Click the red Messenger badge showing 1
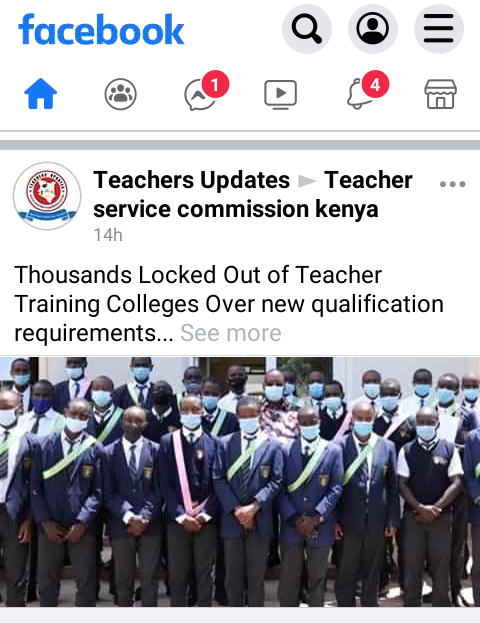The width and height of the screenshot is (480, 623). pyautogui.click(x=215, y=84)
